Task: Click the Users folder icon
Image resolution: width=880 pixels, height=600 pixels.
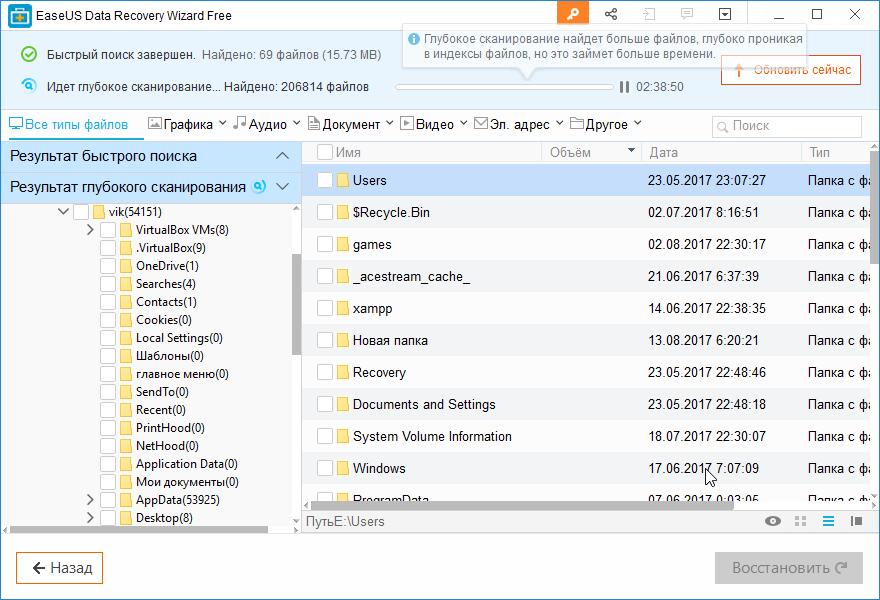Action: (x=343, y=180)
